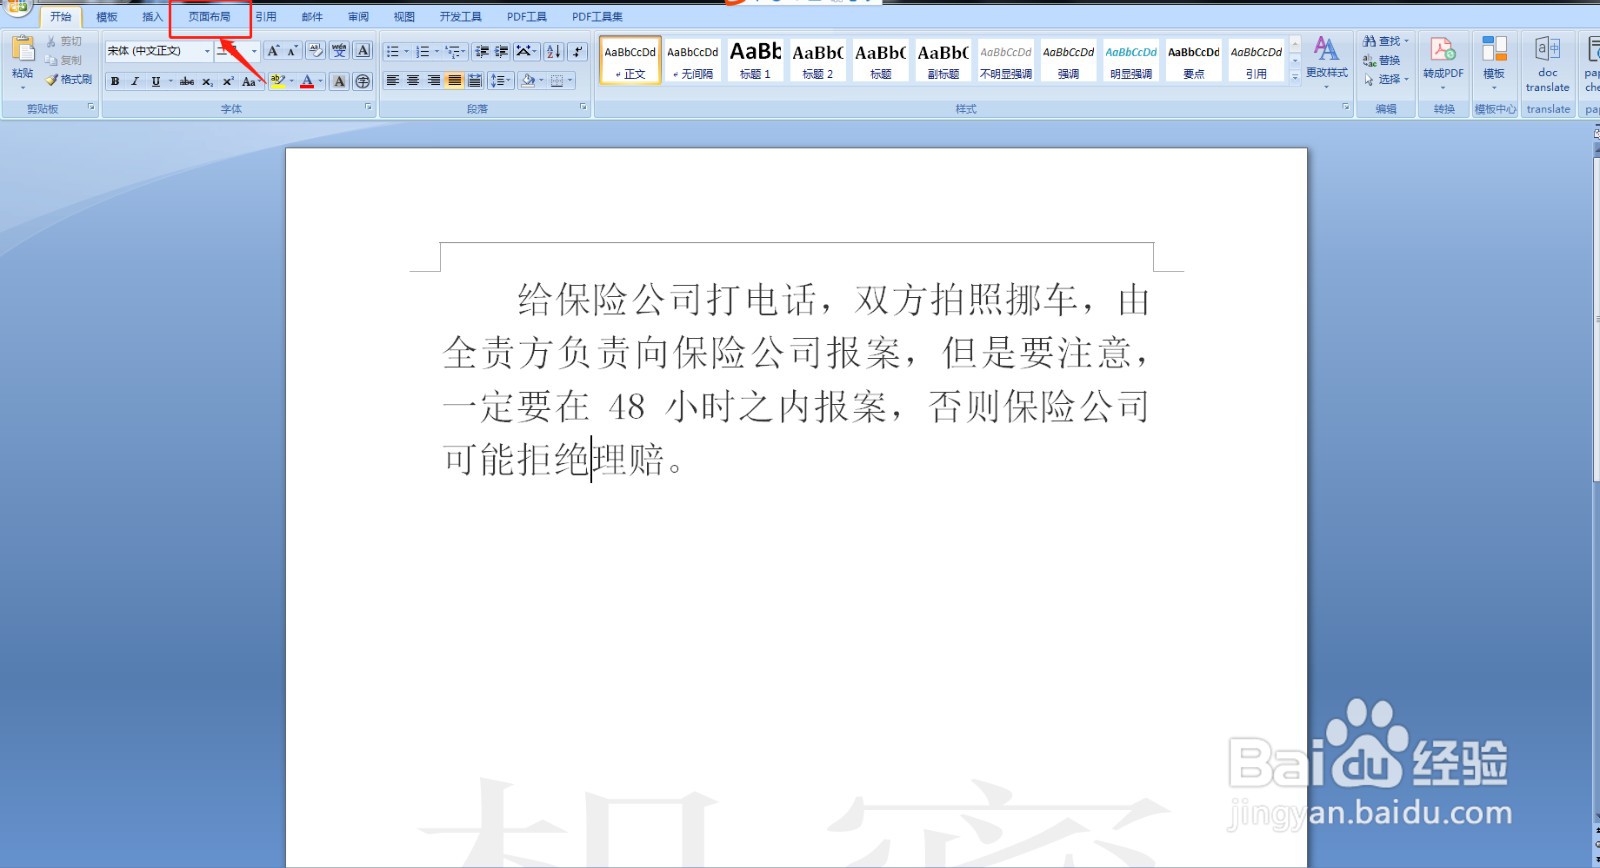The width and height of the screenshot is (1600, 868).
Task: Align the paragraph text left
Action: 392,81
